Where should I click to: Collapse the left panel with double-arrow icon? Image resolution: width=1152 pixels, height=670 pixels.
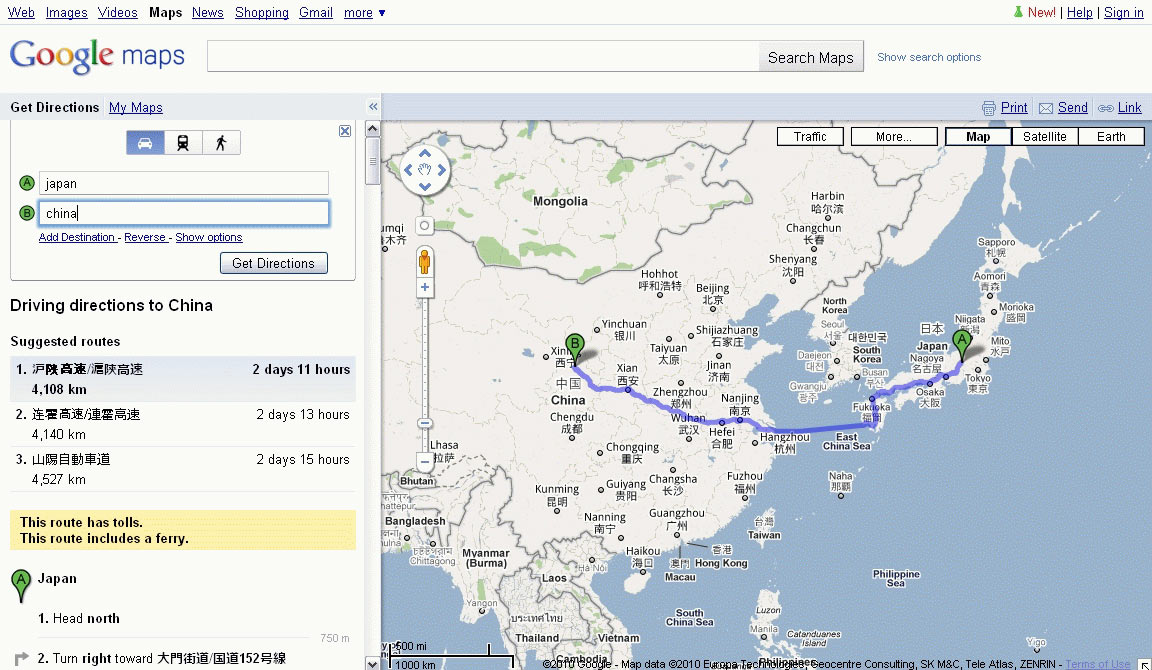pyautogui.click(x=373, y=107)
